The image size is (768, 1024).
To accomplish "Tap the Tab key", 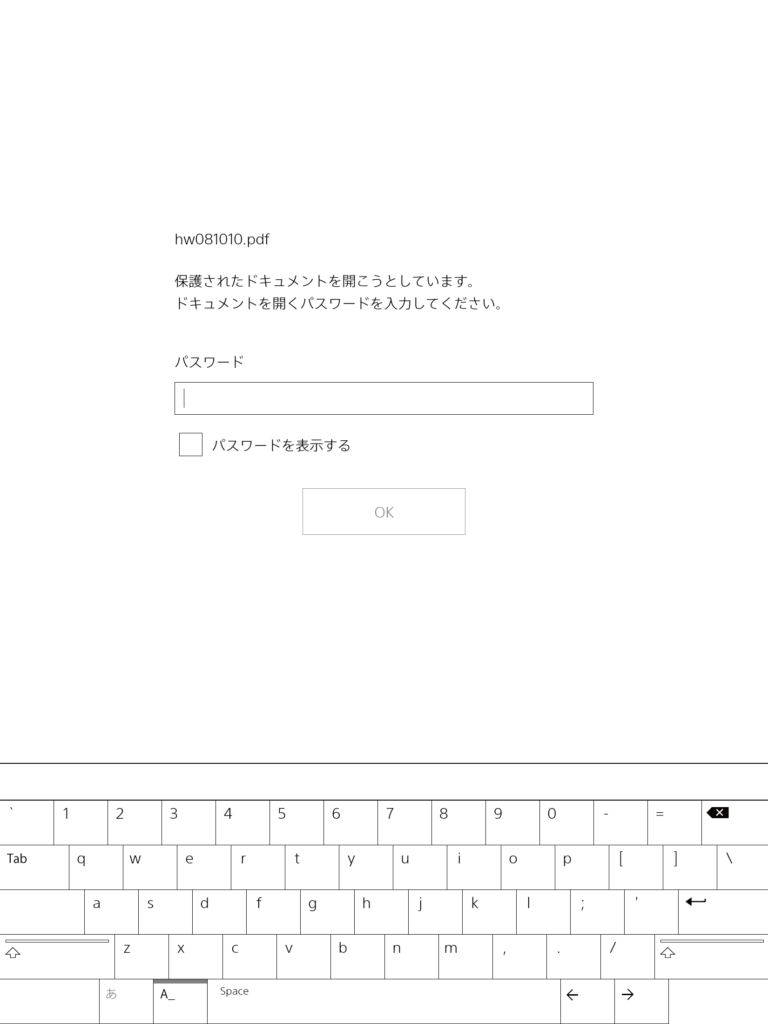I will pos(34,867).
